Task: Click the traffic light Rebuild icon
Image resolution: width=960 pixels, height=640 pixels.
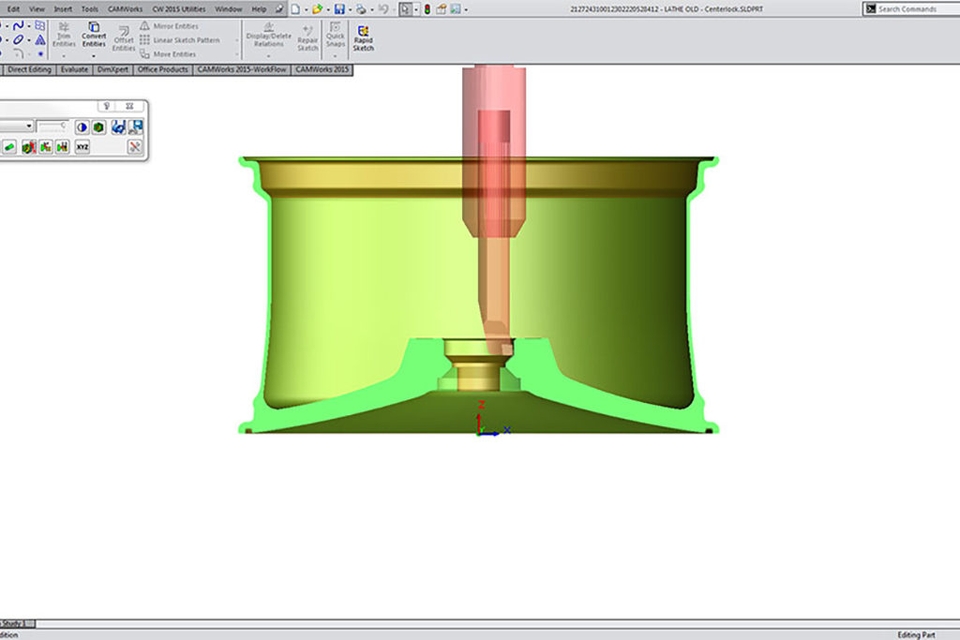Action: tap(425, 9)
